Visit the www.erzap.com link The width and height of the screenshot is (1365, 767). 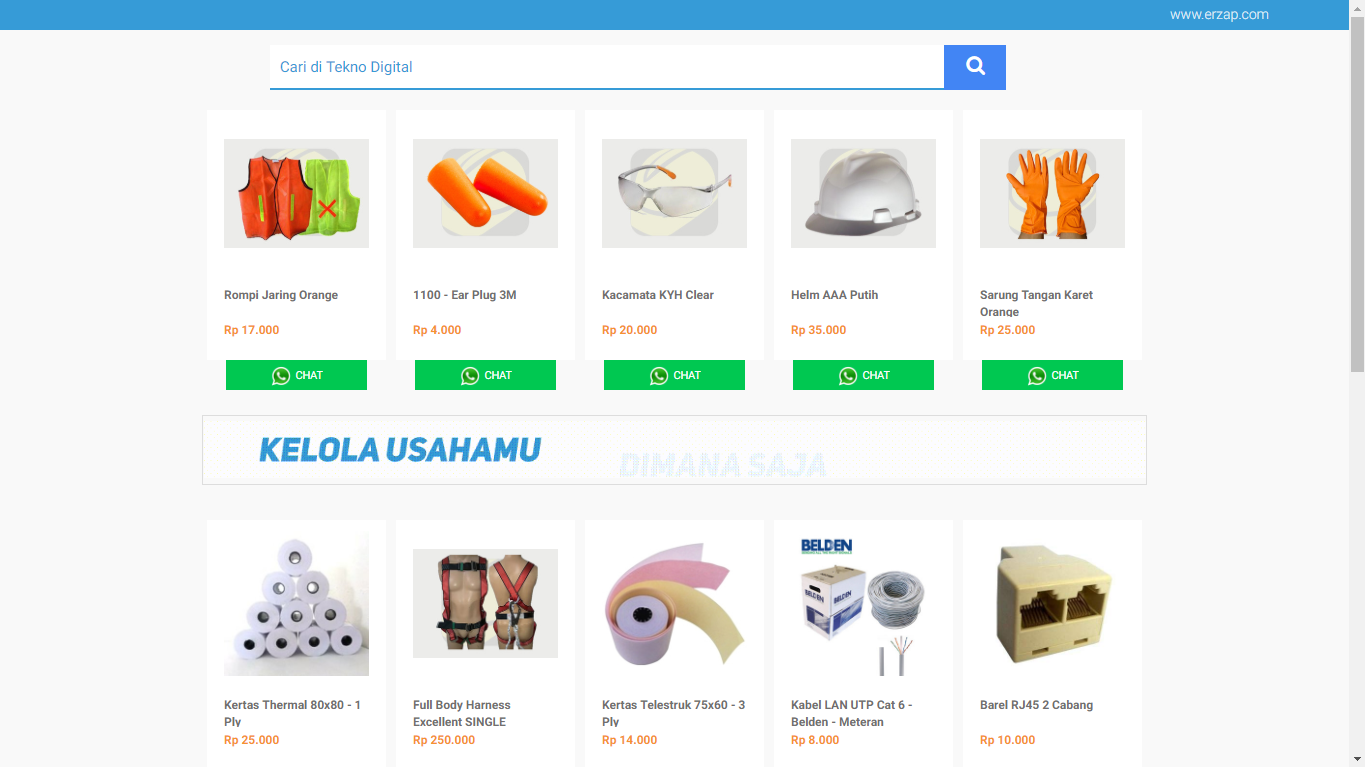pyautogui.click(x=1219, y=14)
